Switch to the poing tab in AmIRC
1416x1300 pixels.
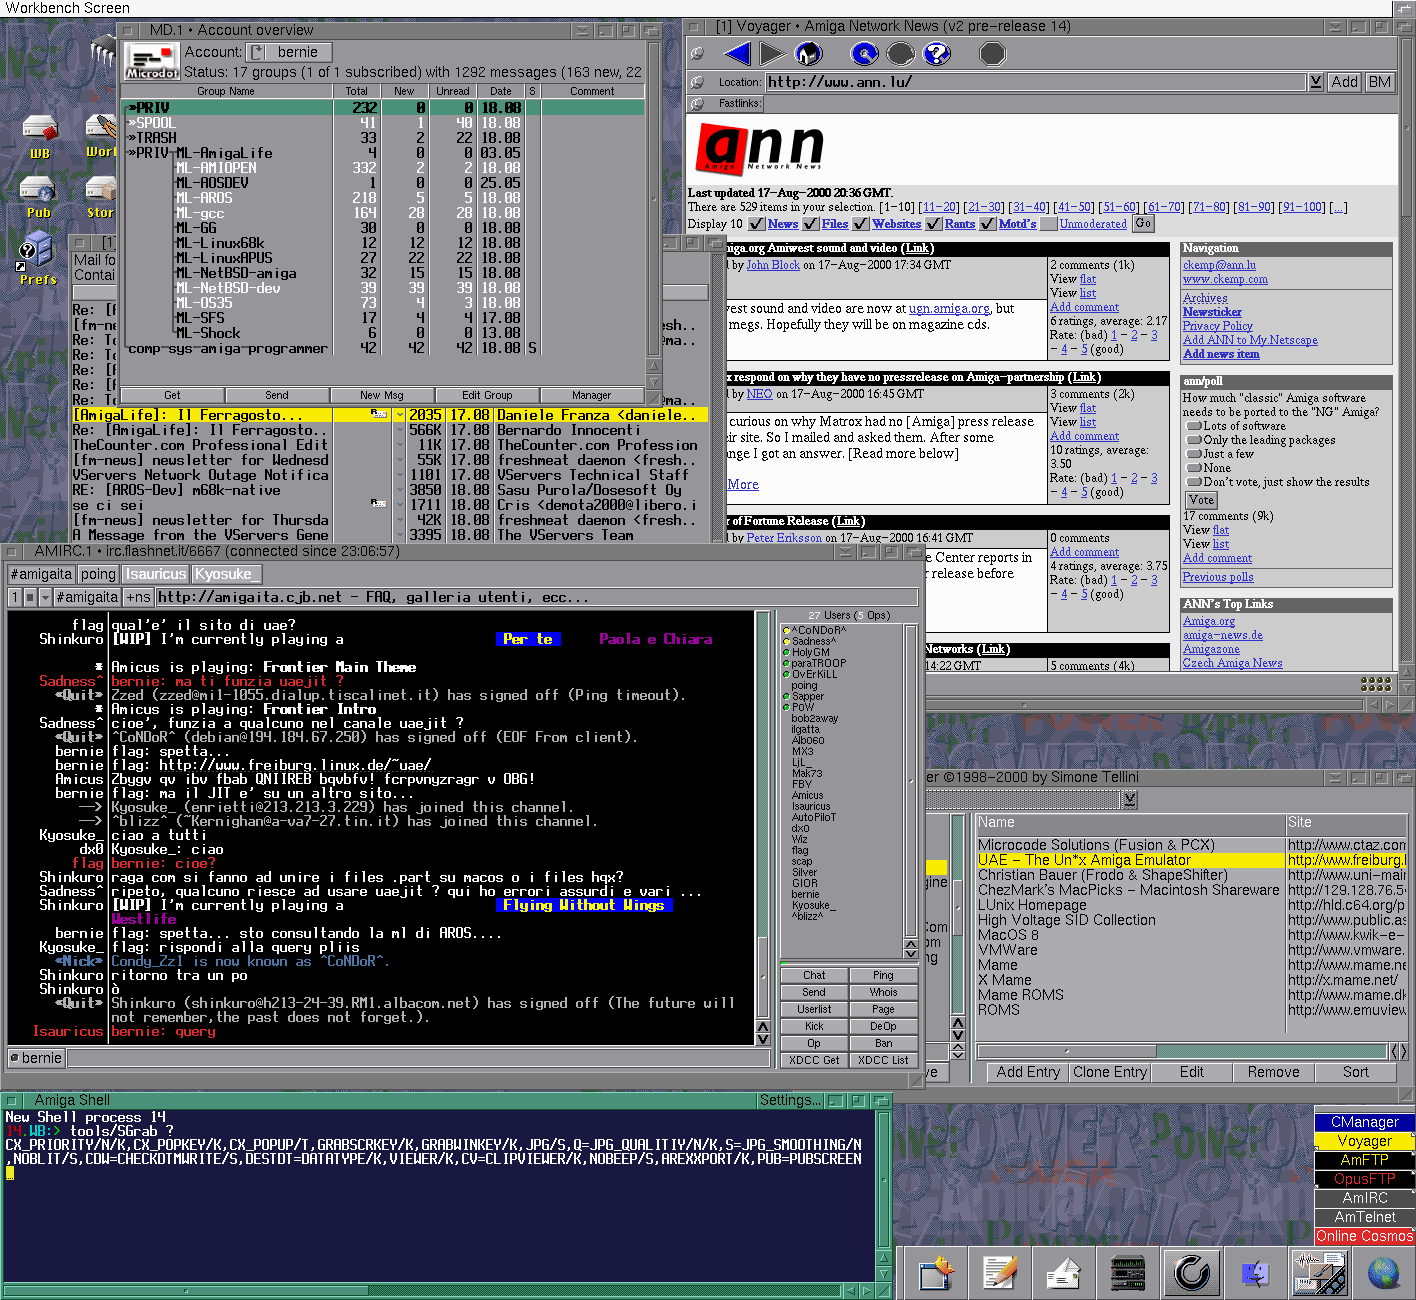(x=98, y=574)
